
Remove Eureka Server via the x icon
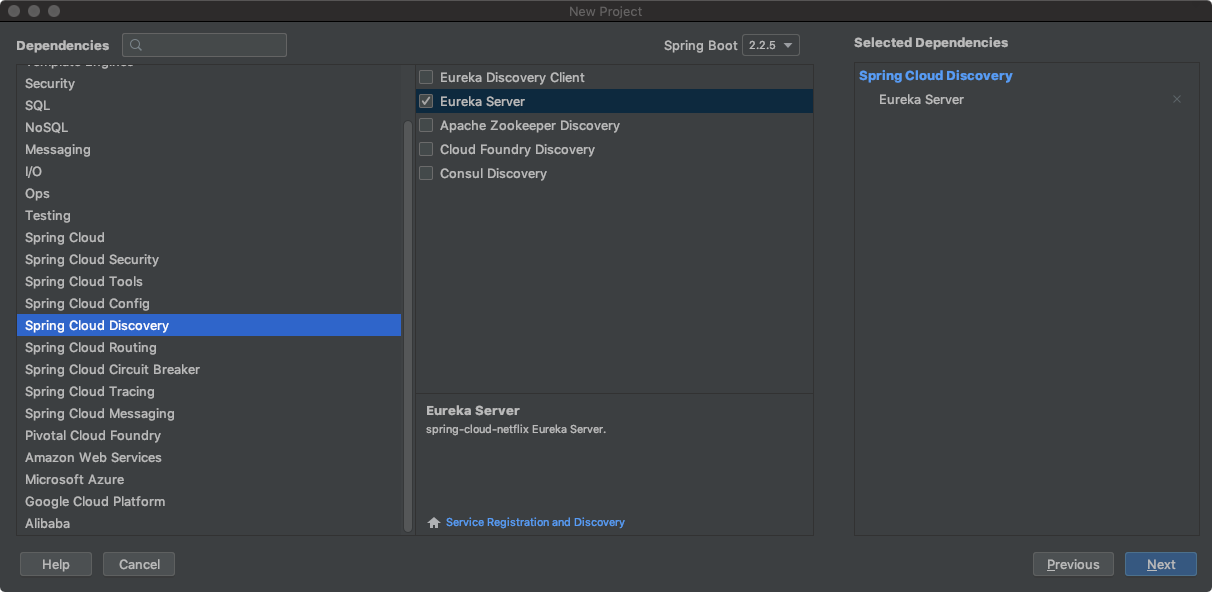(x=1177, y=100)
